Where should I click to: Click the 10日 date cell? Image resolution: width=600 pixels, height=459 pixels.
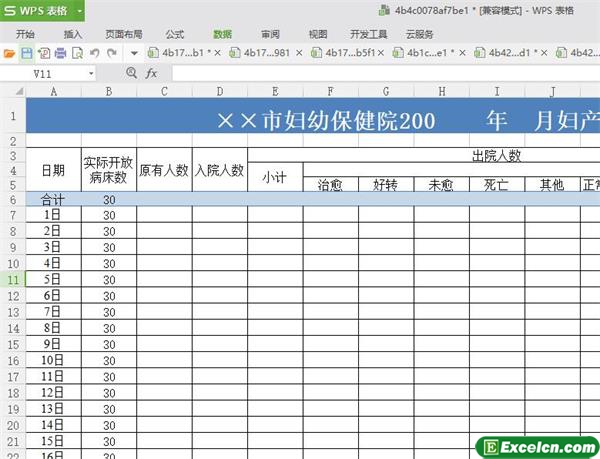point(54,360)
